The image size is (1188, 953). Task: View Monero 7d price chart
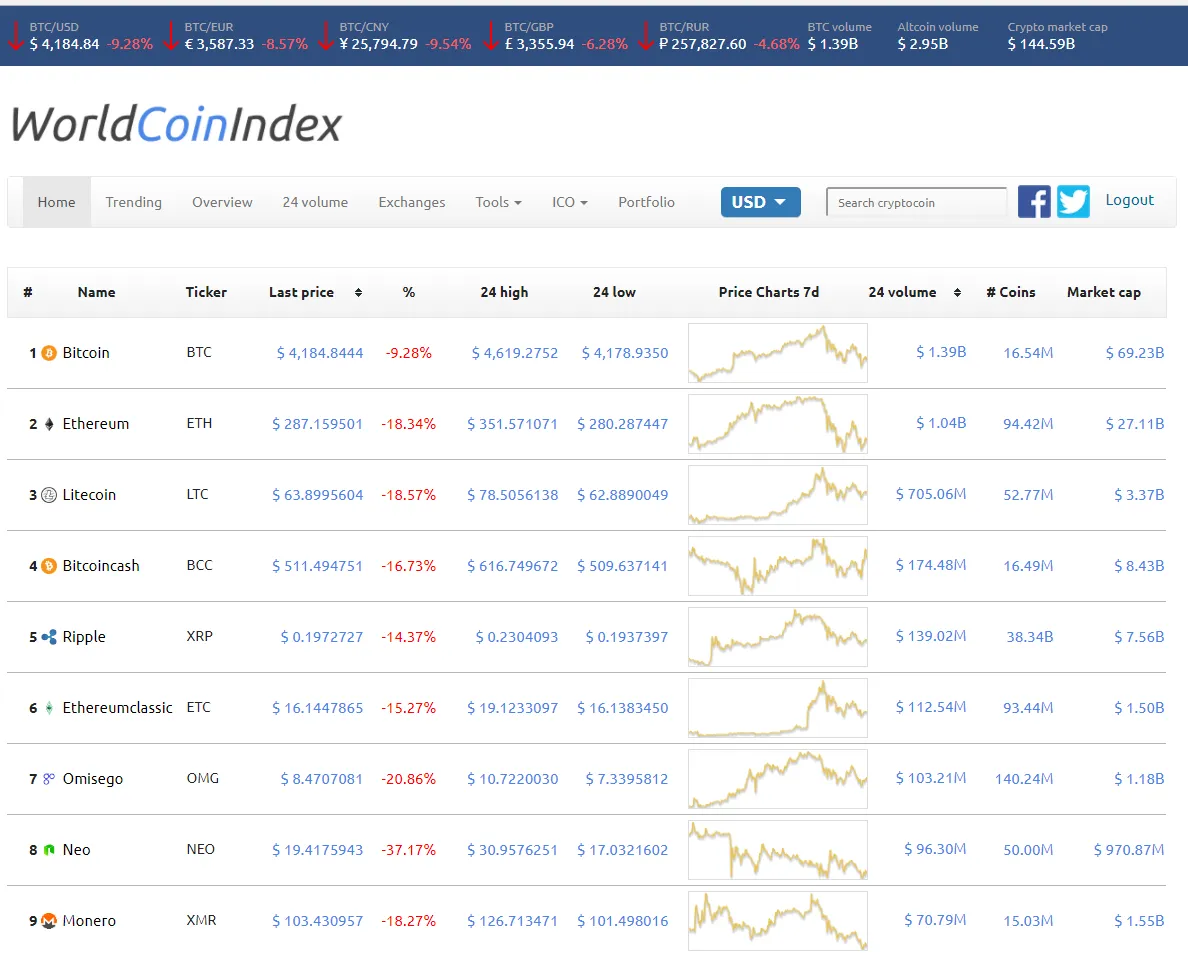[777, 921]
